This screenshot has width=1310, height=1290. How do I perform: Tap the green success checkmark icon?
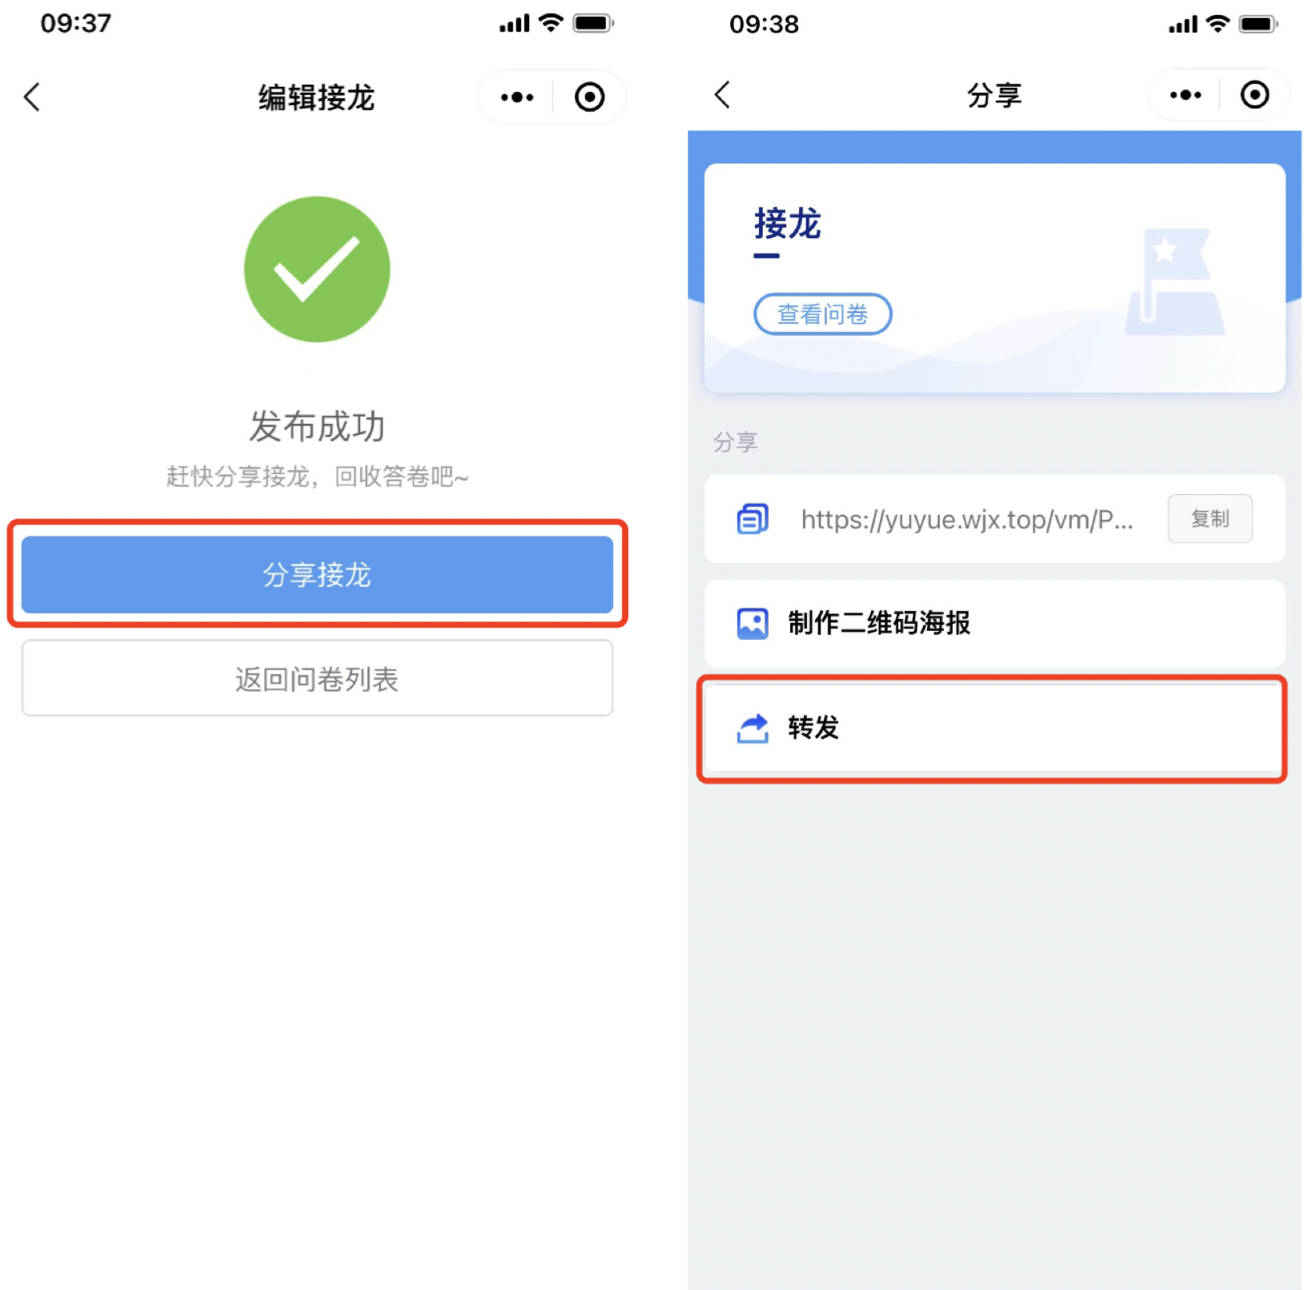317,269
